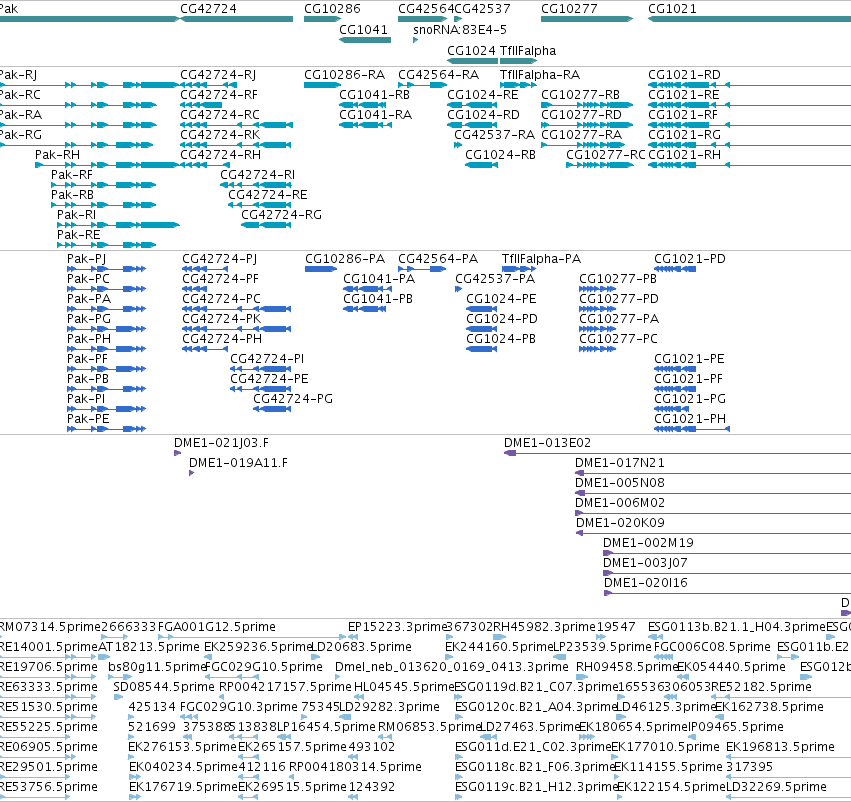Screen dimensions: 851x802
Task: Click EST EP15223.3prime
Action: 352,636
